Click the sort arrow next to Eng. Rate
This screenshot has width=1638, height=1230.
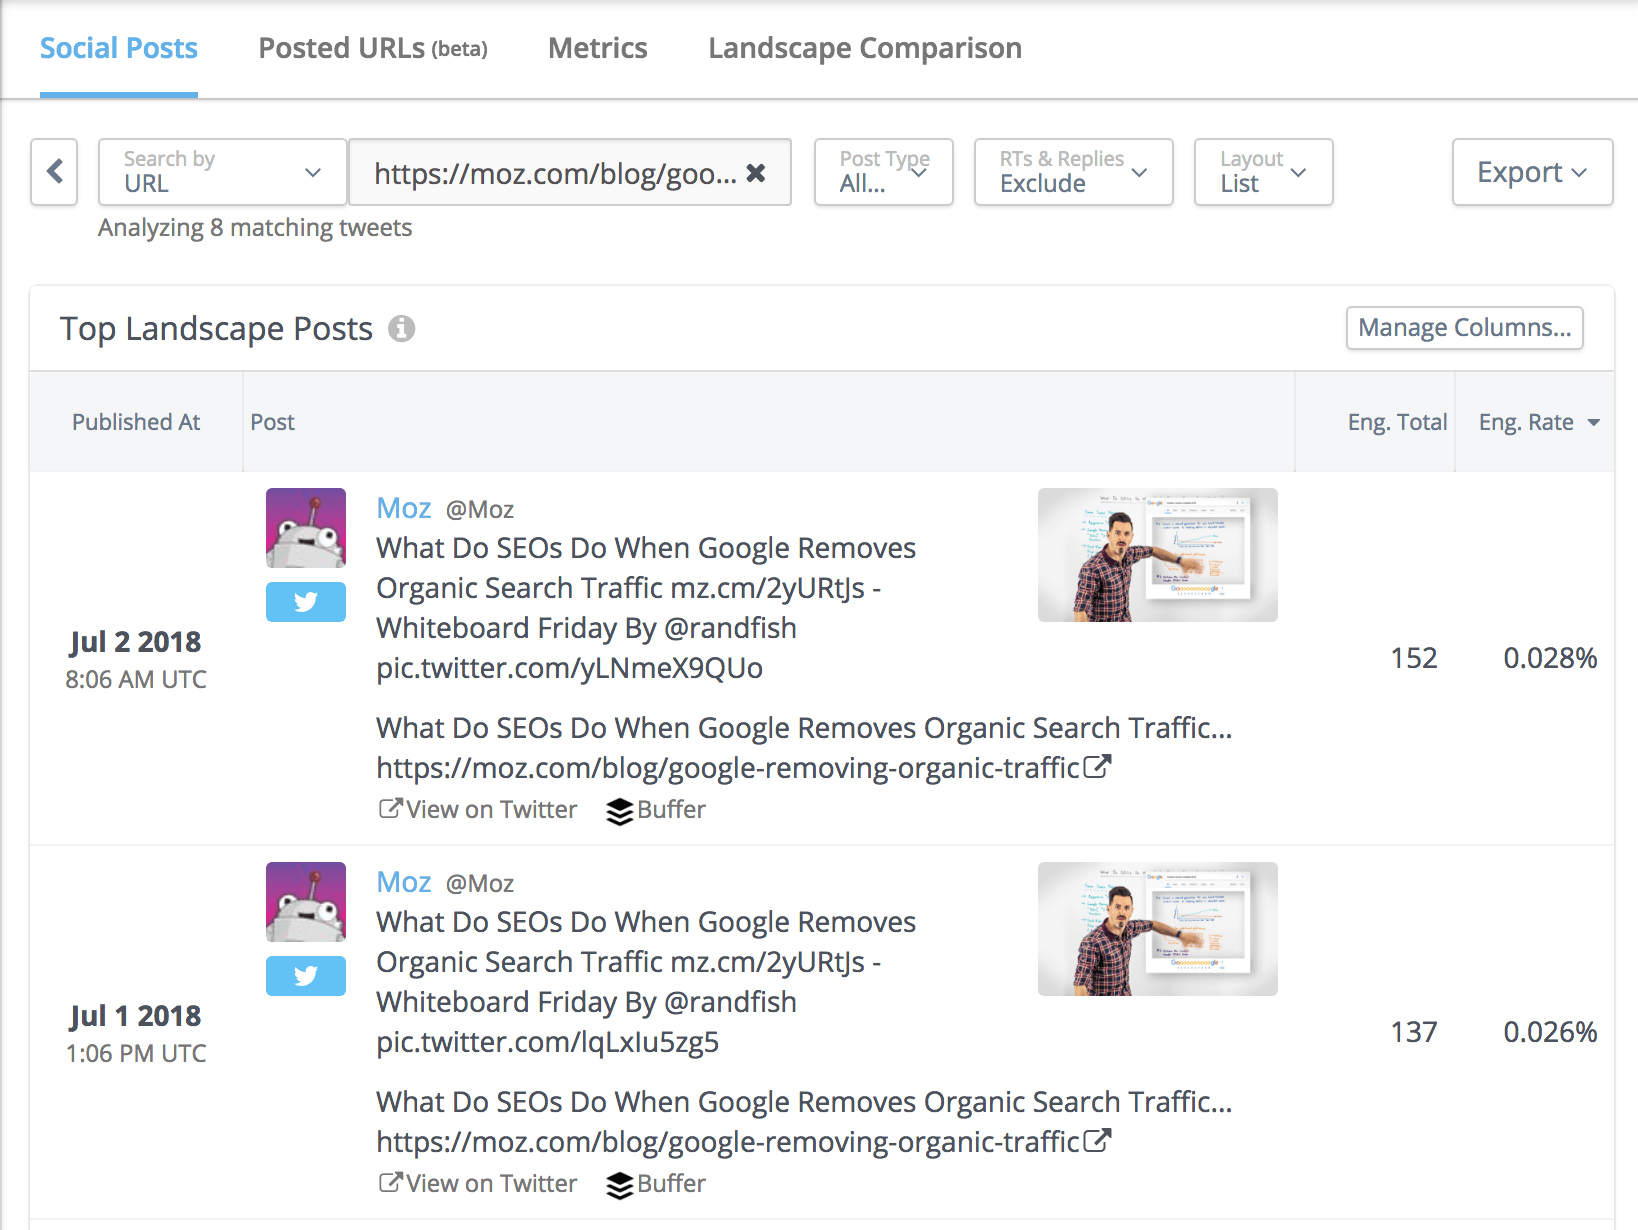pos(1594,423)
